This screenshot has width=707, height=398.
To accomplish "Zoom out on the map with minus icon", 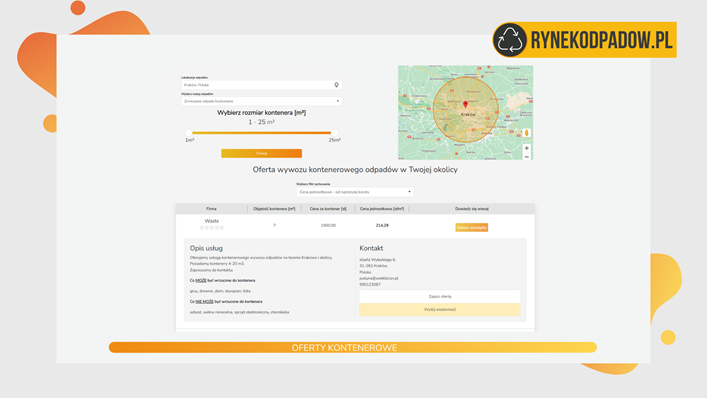I will click(x=526, y=156).
